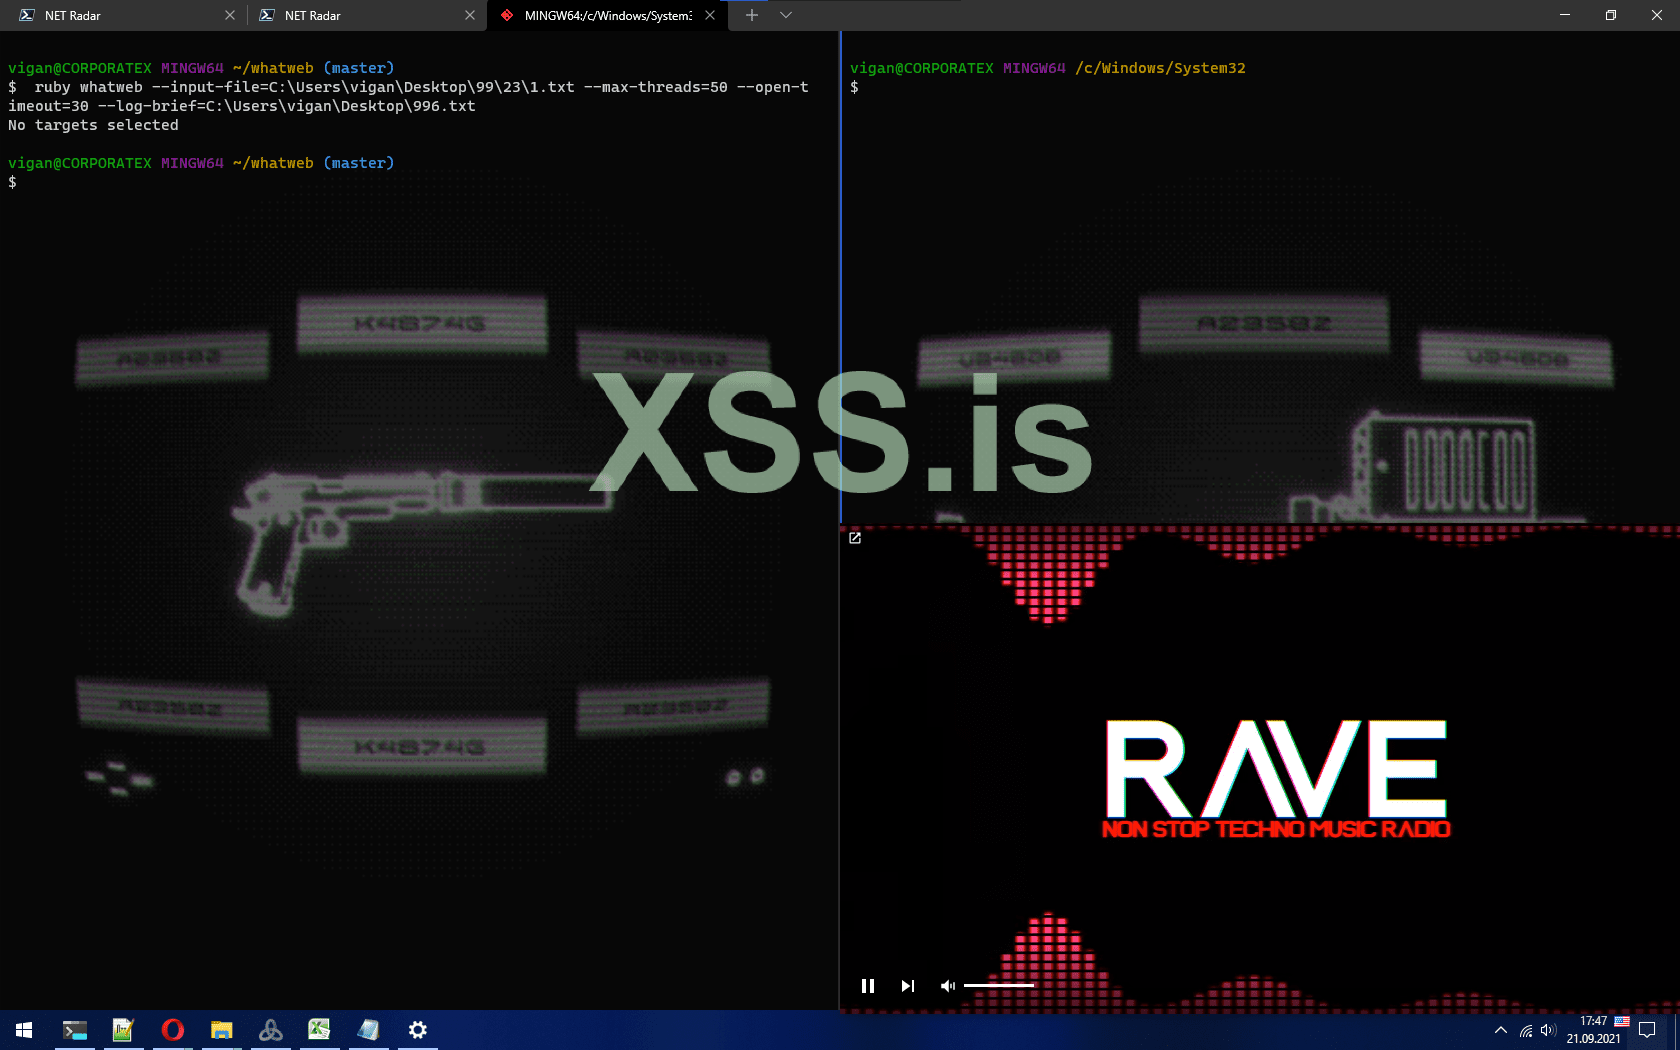Image resolution: width=1680 pixels, height=1050 pixels.
Task: Open the network status tray icon
Action: coord(1526,1030)
